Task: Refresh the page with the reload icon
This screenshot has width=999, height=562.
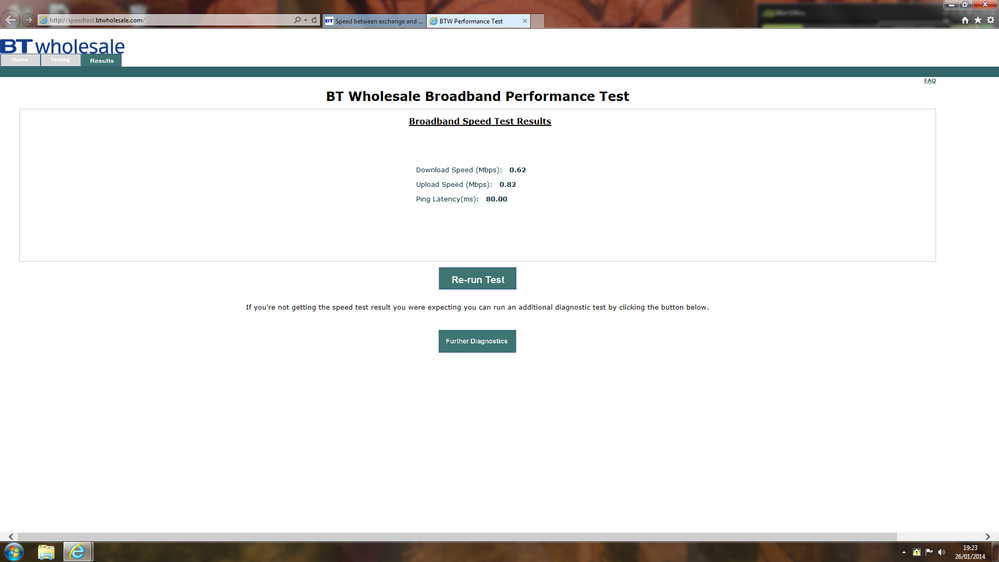Action: pyautogui.click(x=314, y=20)
